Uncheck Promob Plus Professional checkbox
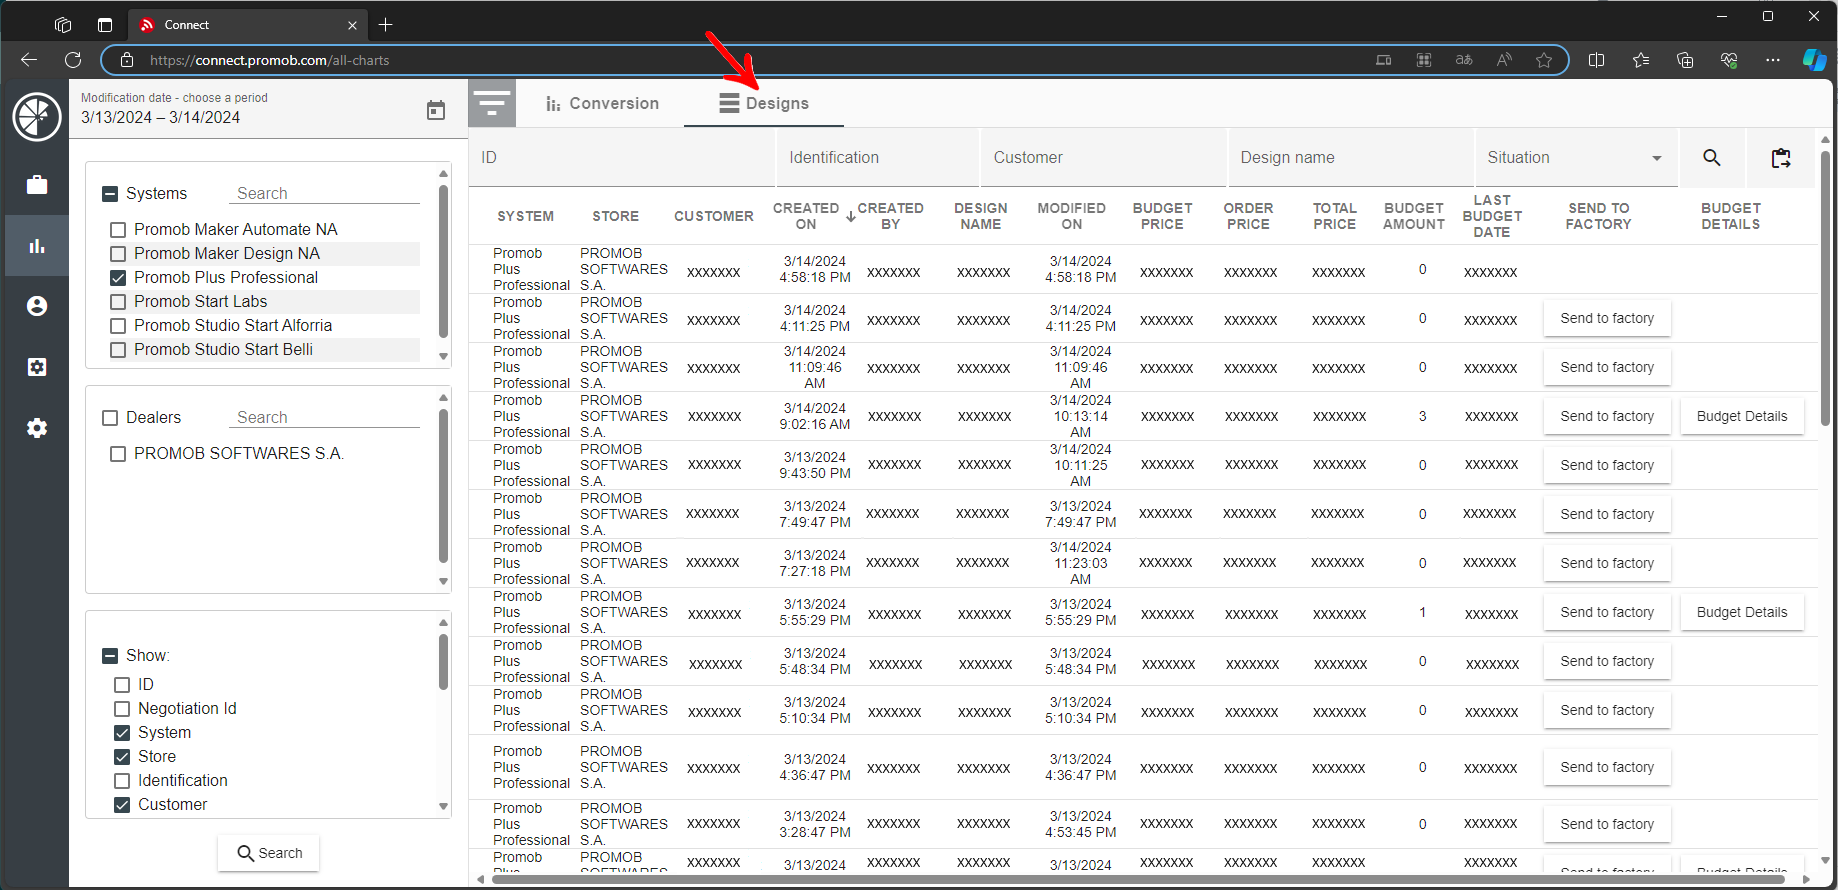The image size is (1838, 890). [118, 278]
